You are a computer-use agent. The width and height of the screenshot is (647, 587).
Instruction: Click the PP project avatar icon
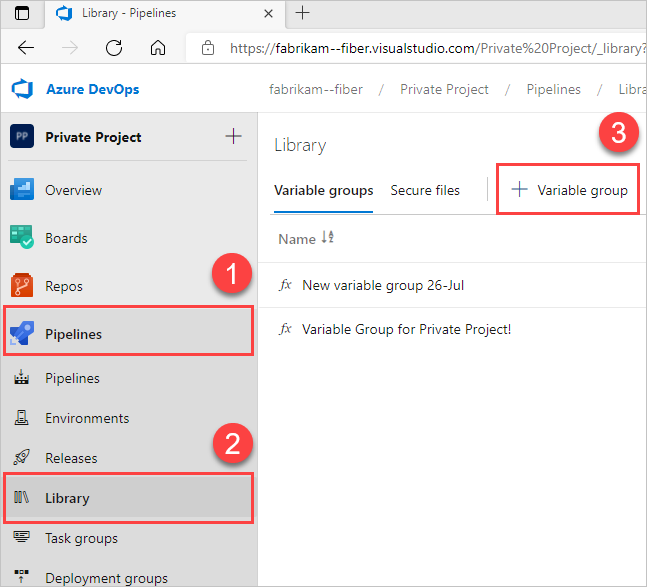point(22,137)
